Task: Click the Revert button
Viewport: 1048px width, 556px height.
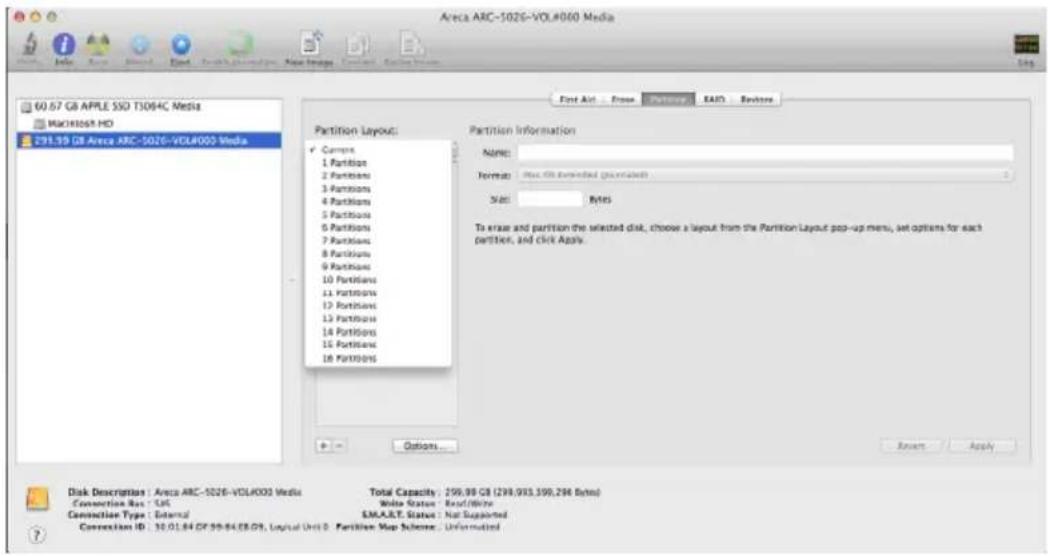Action: [x=911, y=446]
